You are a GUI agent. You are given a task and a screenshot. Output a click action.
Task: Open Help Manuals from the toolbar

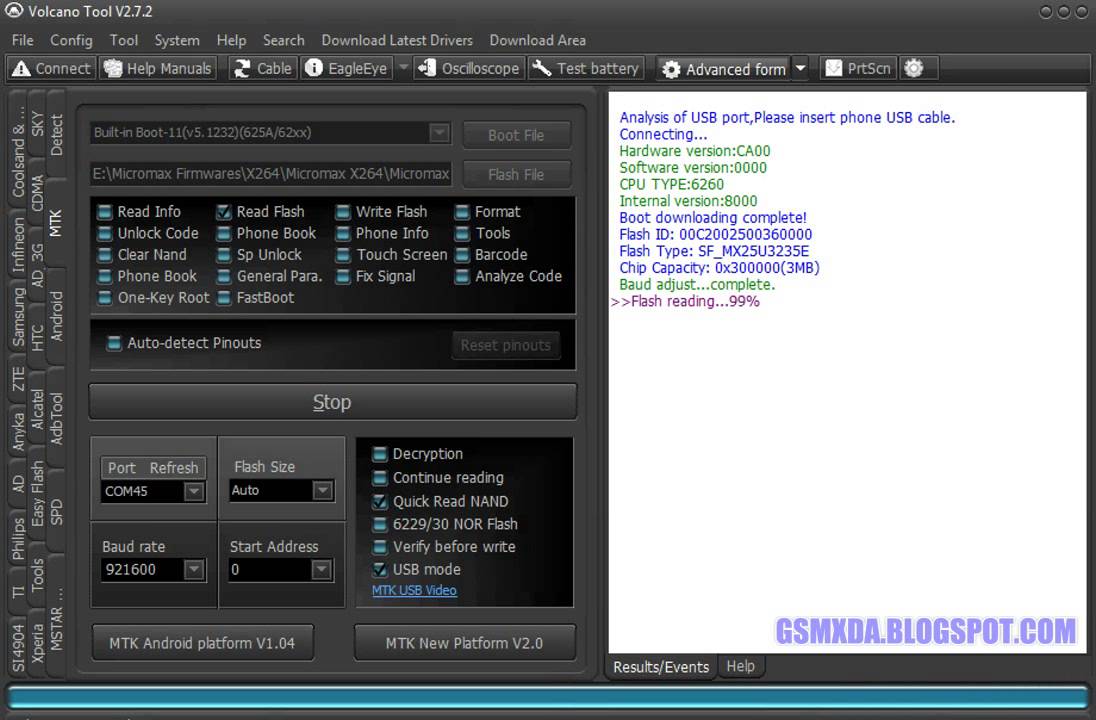(158, 69)
